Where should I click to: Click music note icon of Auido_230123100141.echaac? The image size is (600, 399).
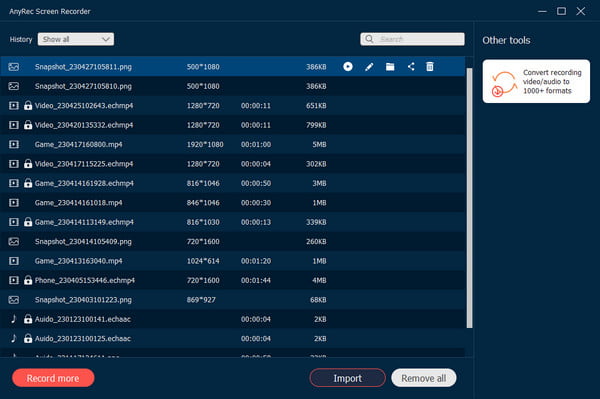14,319
